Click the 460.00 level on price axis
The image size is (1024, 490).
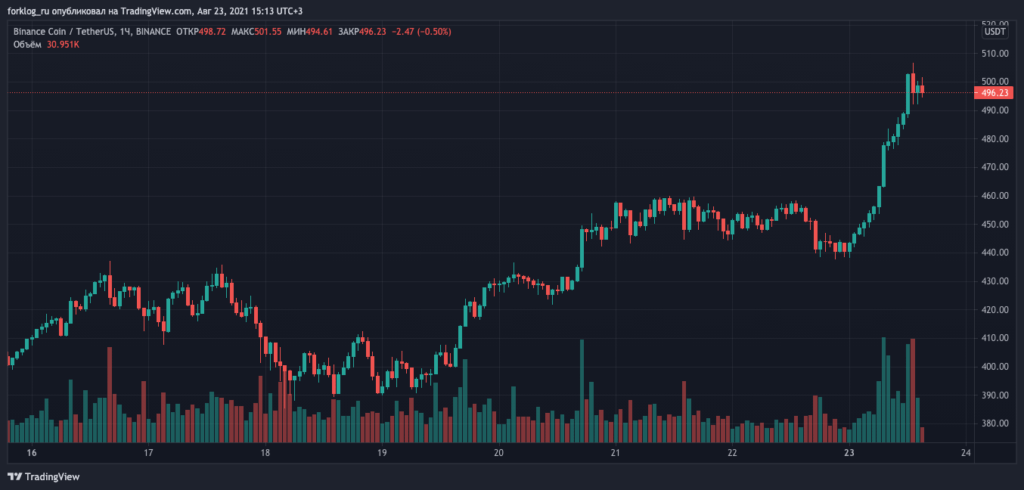tap(993, 196)
